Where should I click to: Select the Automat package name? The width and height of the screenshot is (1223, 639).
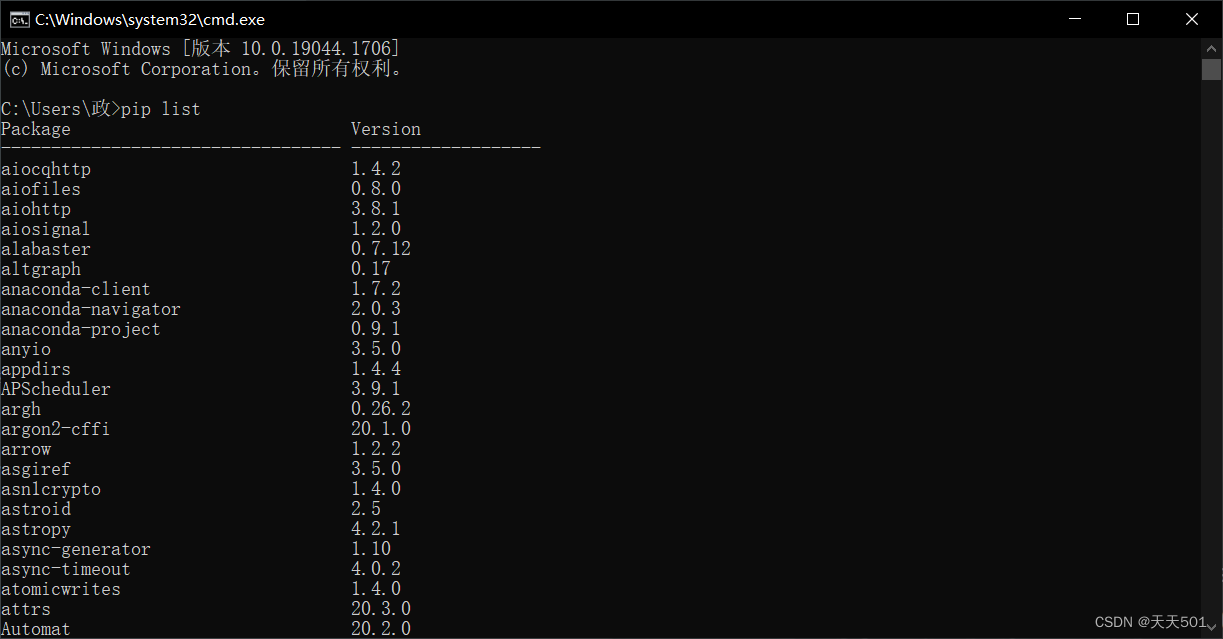[36, 629]
